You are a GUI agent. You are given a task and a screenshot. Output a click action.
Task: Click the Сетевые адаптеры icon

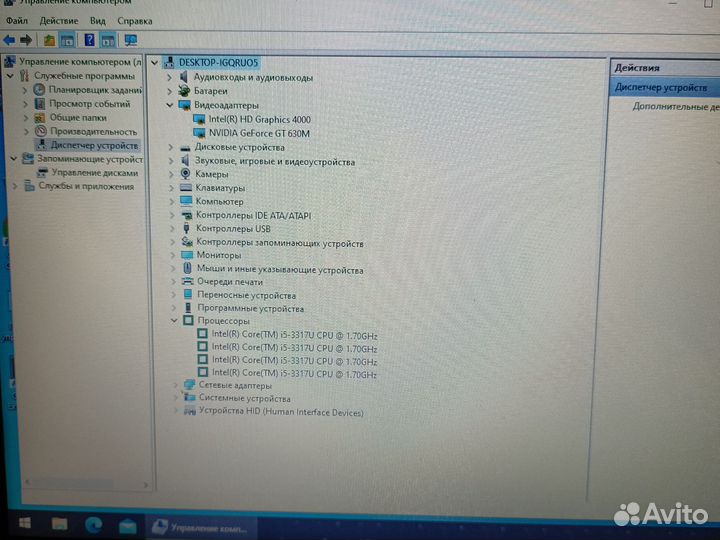(x=189, y=385)
